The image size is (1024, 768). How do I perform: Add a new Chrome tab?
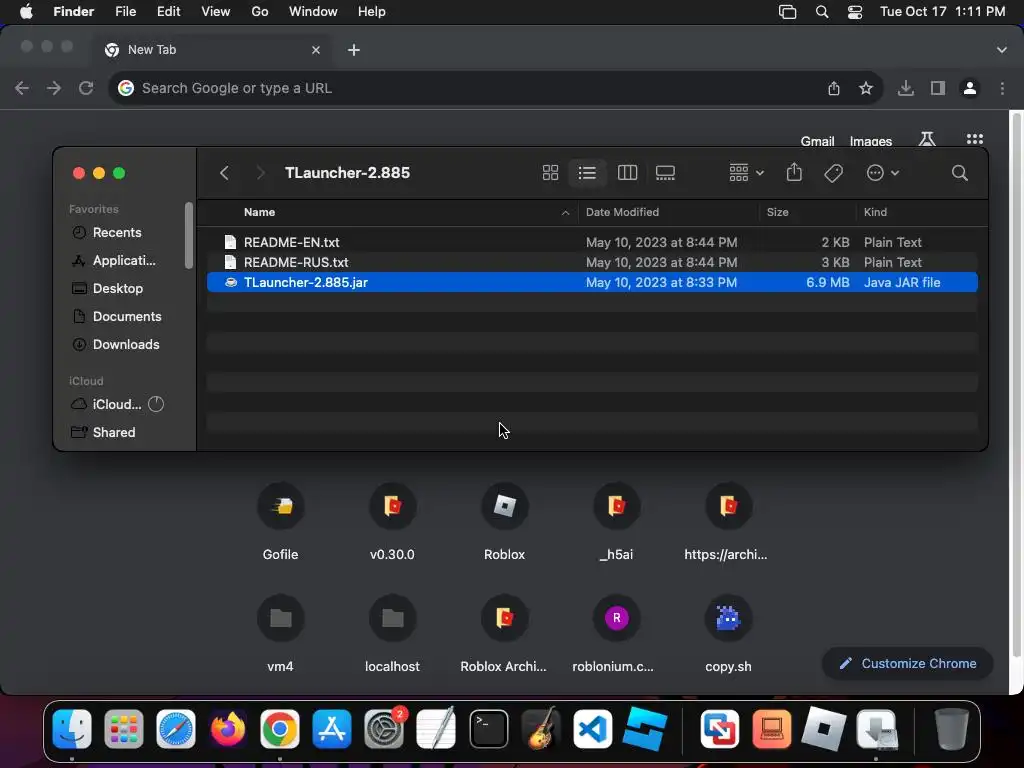(354, 50)
